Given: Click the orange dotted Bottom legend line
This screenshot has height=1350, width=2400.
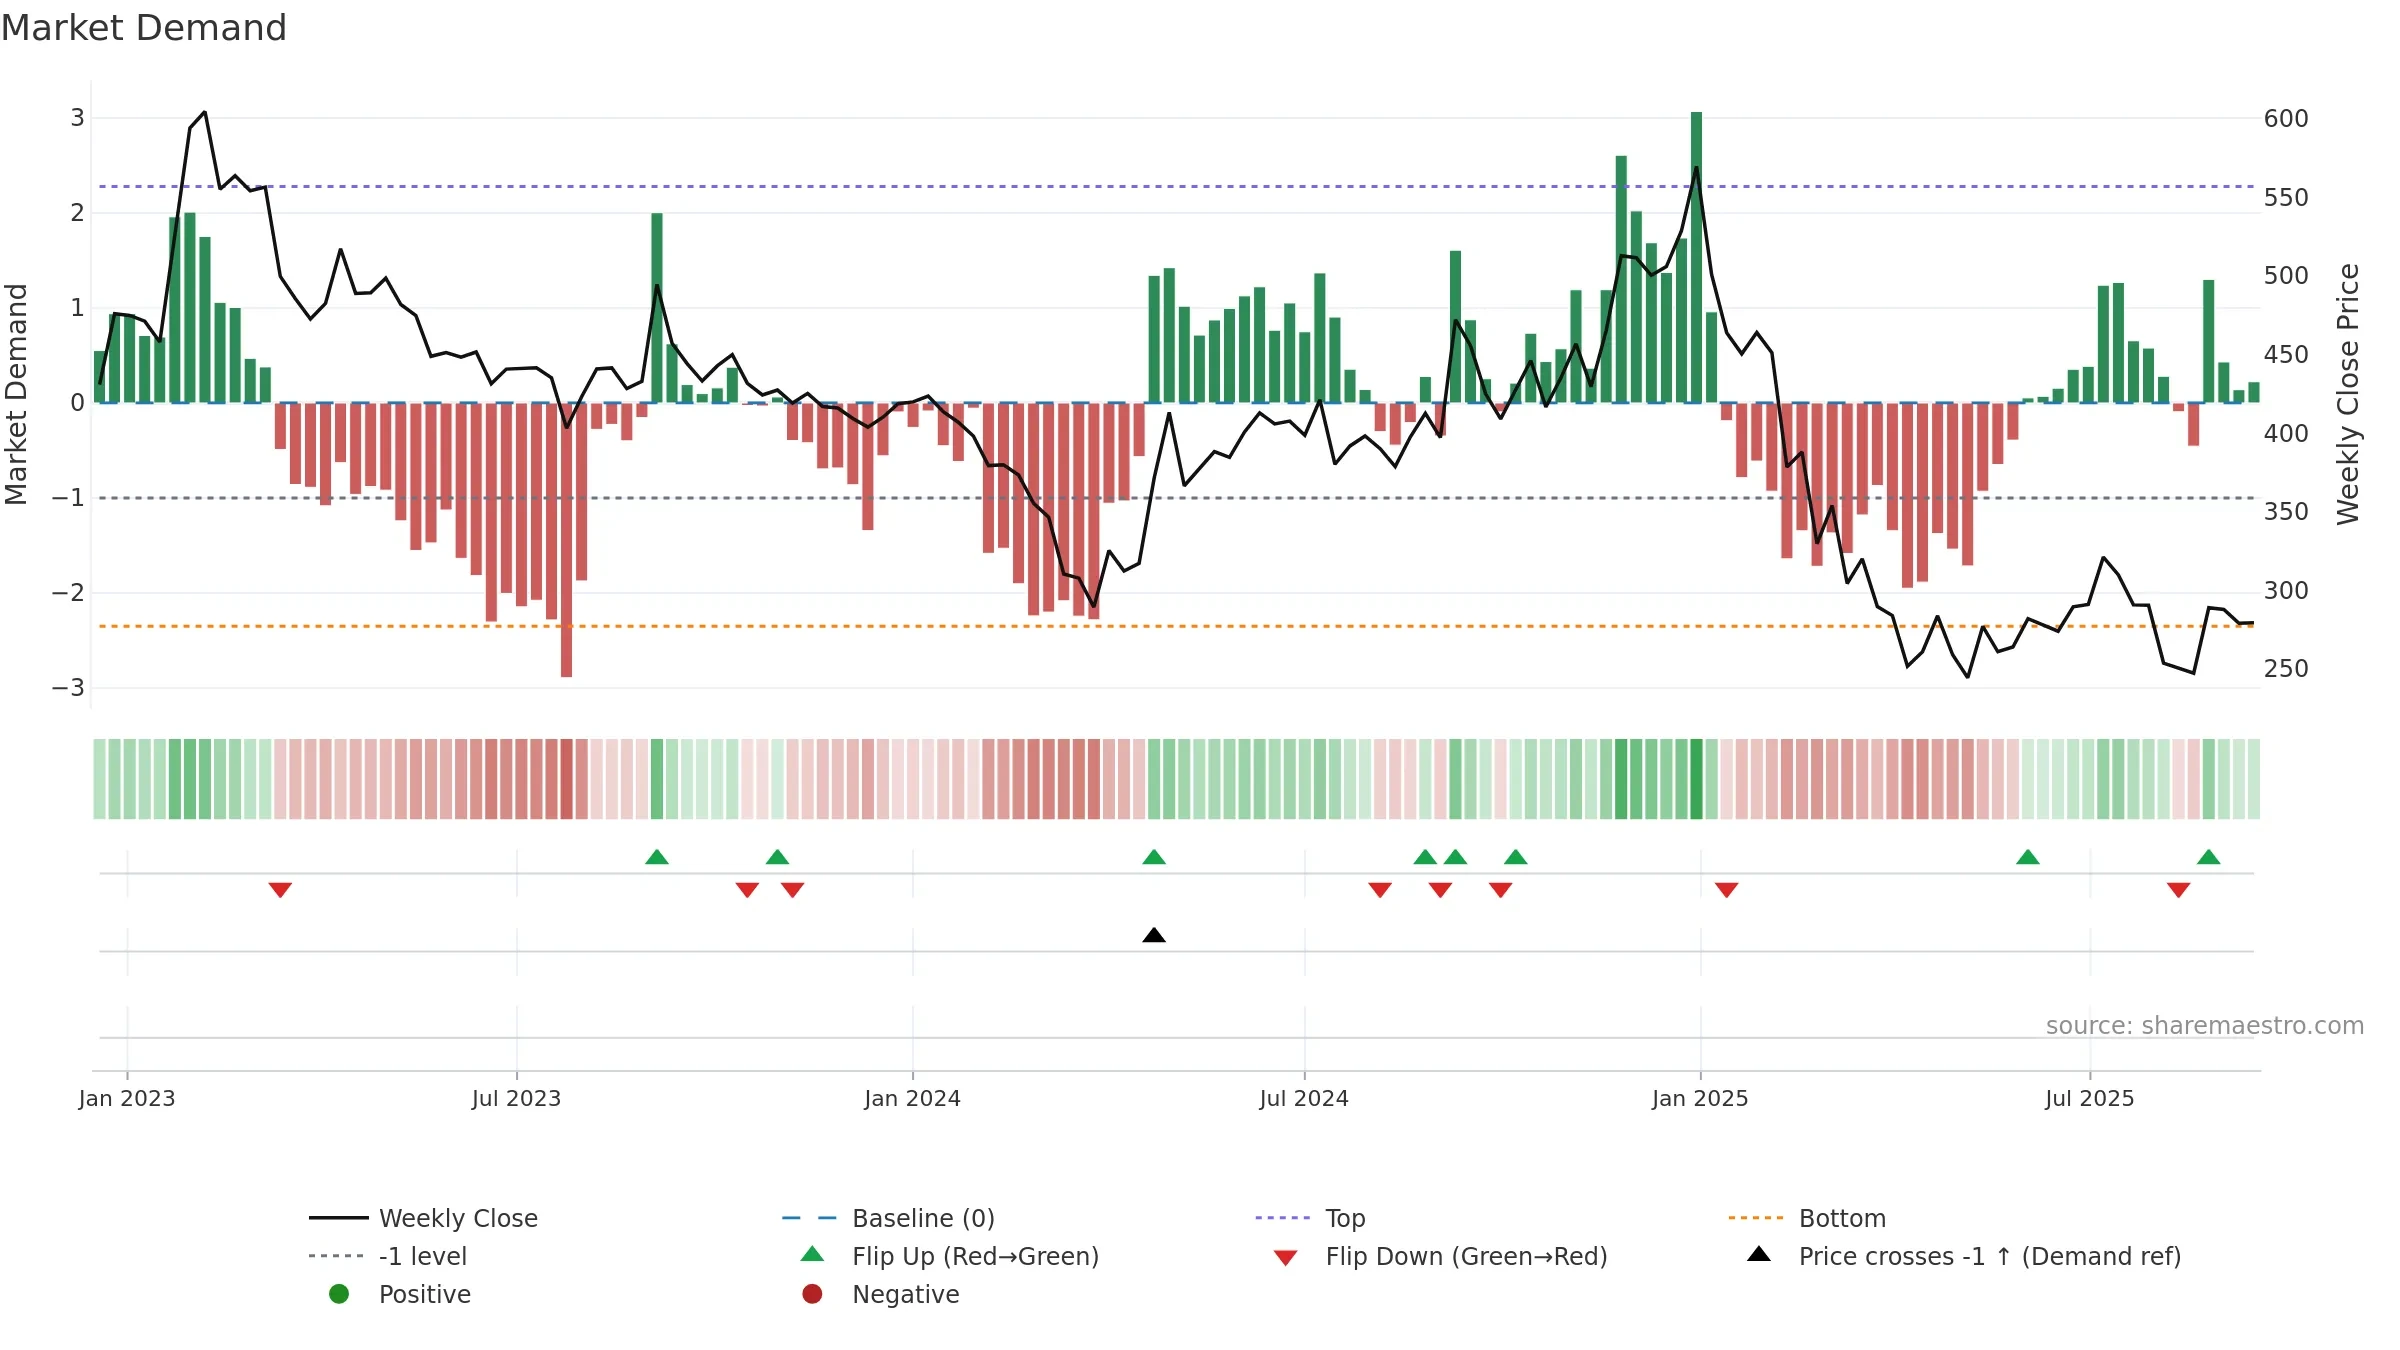Looking at the screenshot, I should pyautogui.click(x=1756, y=1218).
